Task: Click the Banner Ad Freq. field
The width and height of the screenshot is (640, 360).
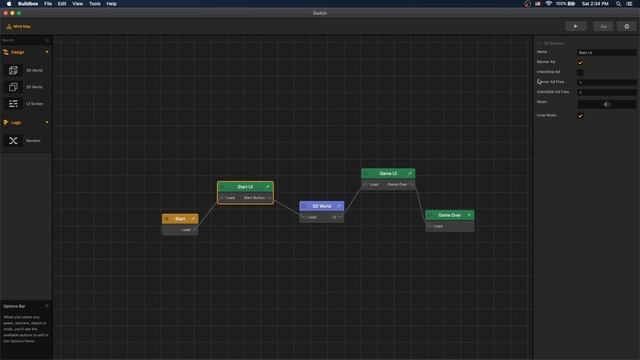Action: [x=607, y=82]
